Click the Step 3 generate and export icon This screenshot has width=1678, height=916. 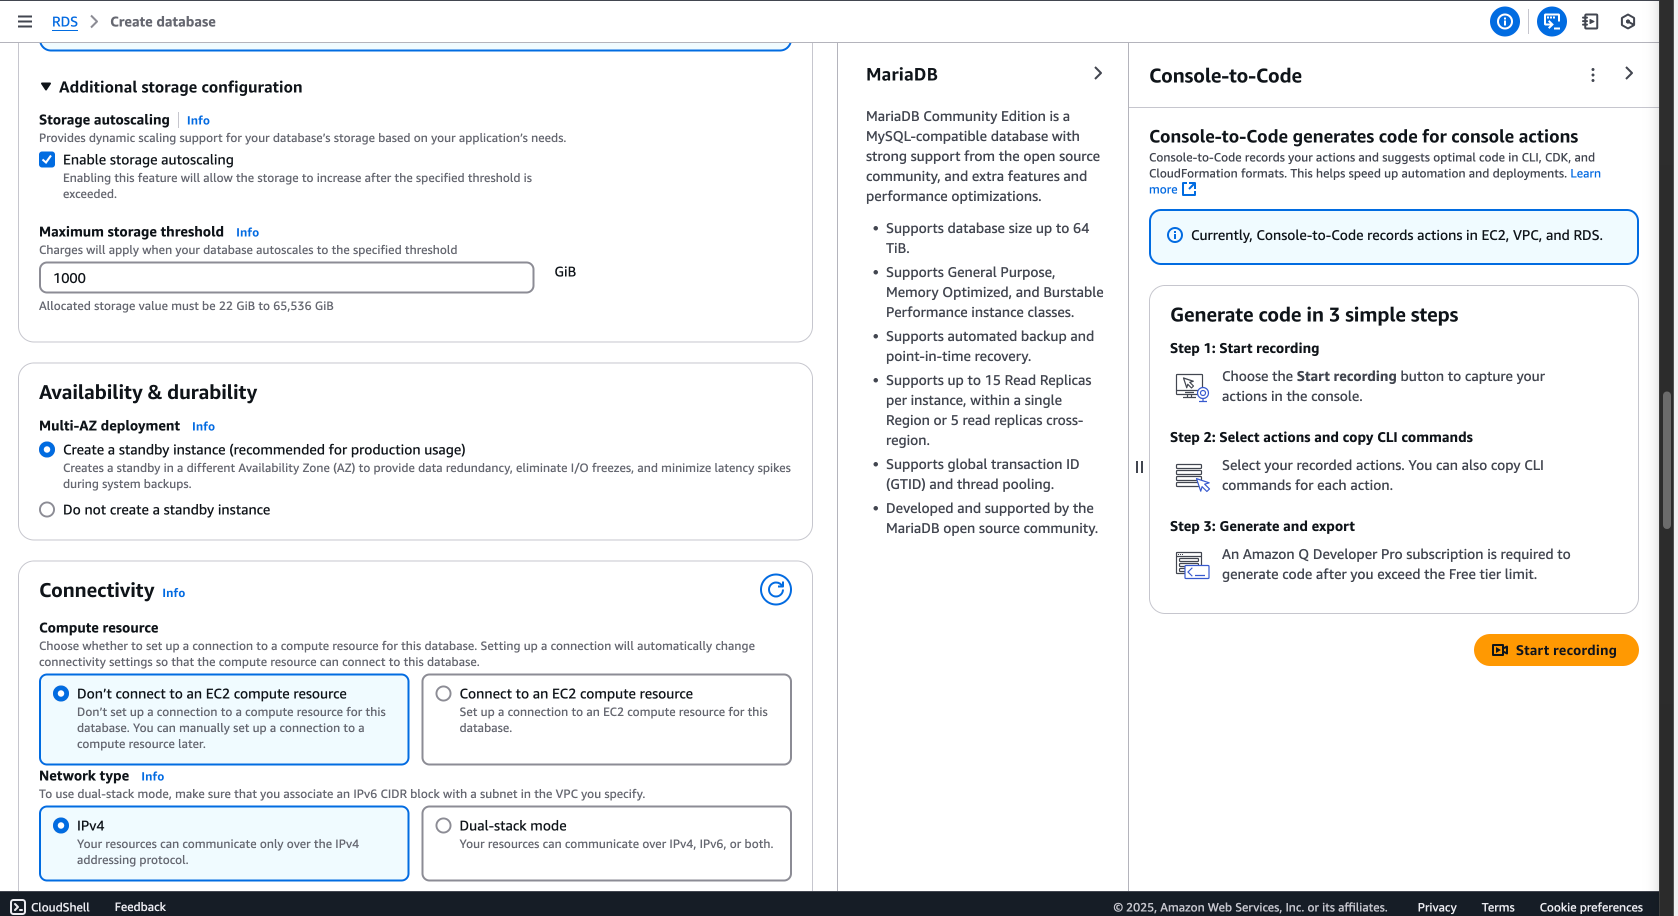(1192, 565)
